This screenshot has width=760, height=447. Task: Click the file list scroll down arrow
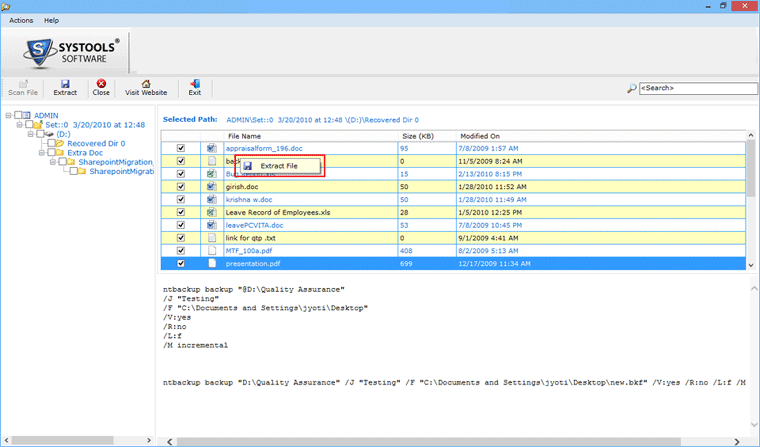click(751, 265)
